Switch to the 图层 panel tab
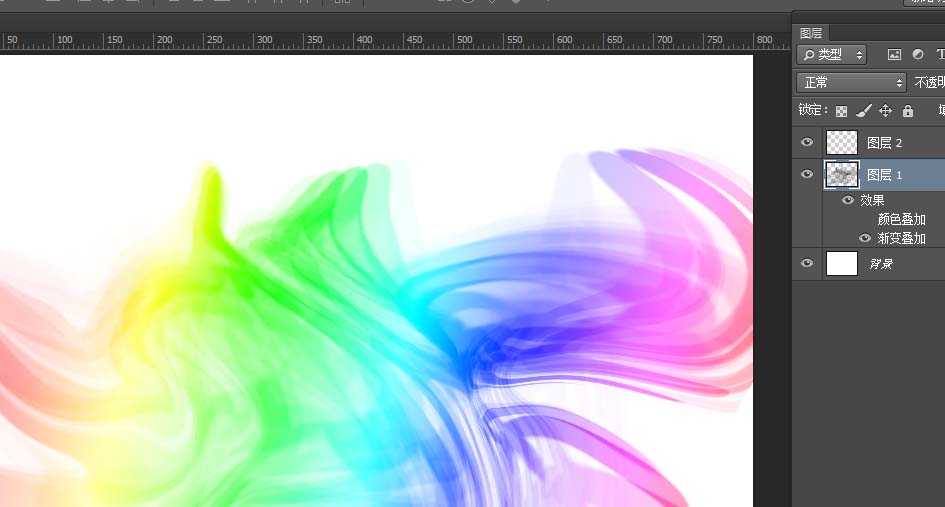Image resolution: width=945 pixels, height=507 pixels. 811,33
